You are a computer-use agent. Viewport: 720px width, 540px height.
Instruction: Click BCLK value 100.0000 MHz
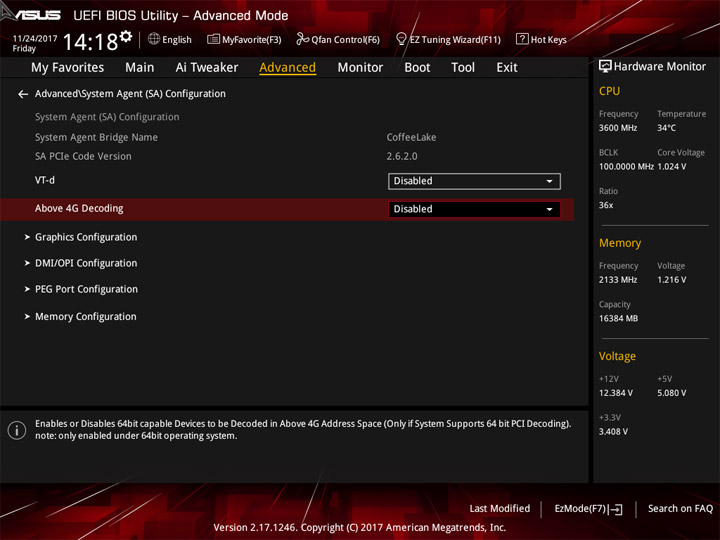(x=626, y=167)
